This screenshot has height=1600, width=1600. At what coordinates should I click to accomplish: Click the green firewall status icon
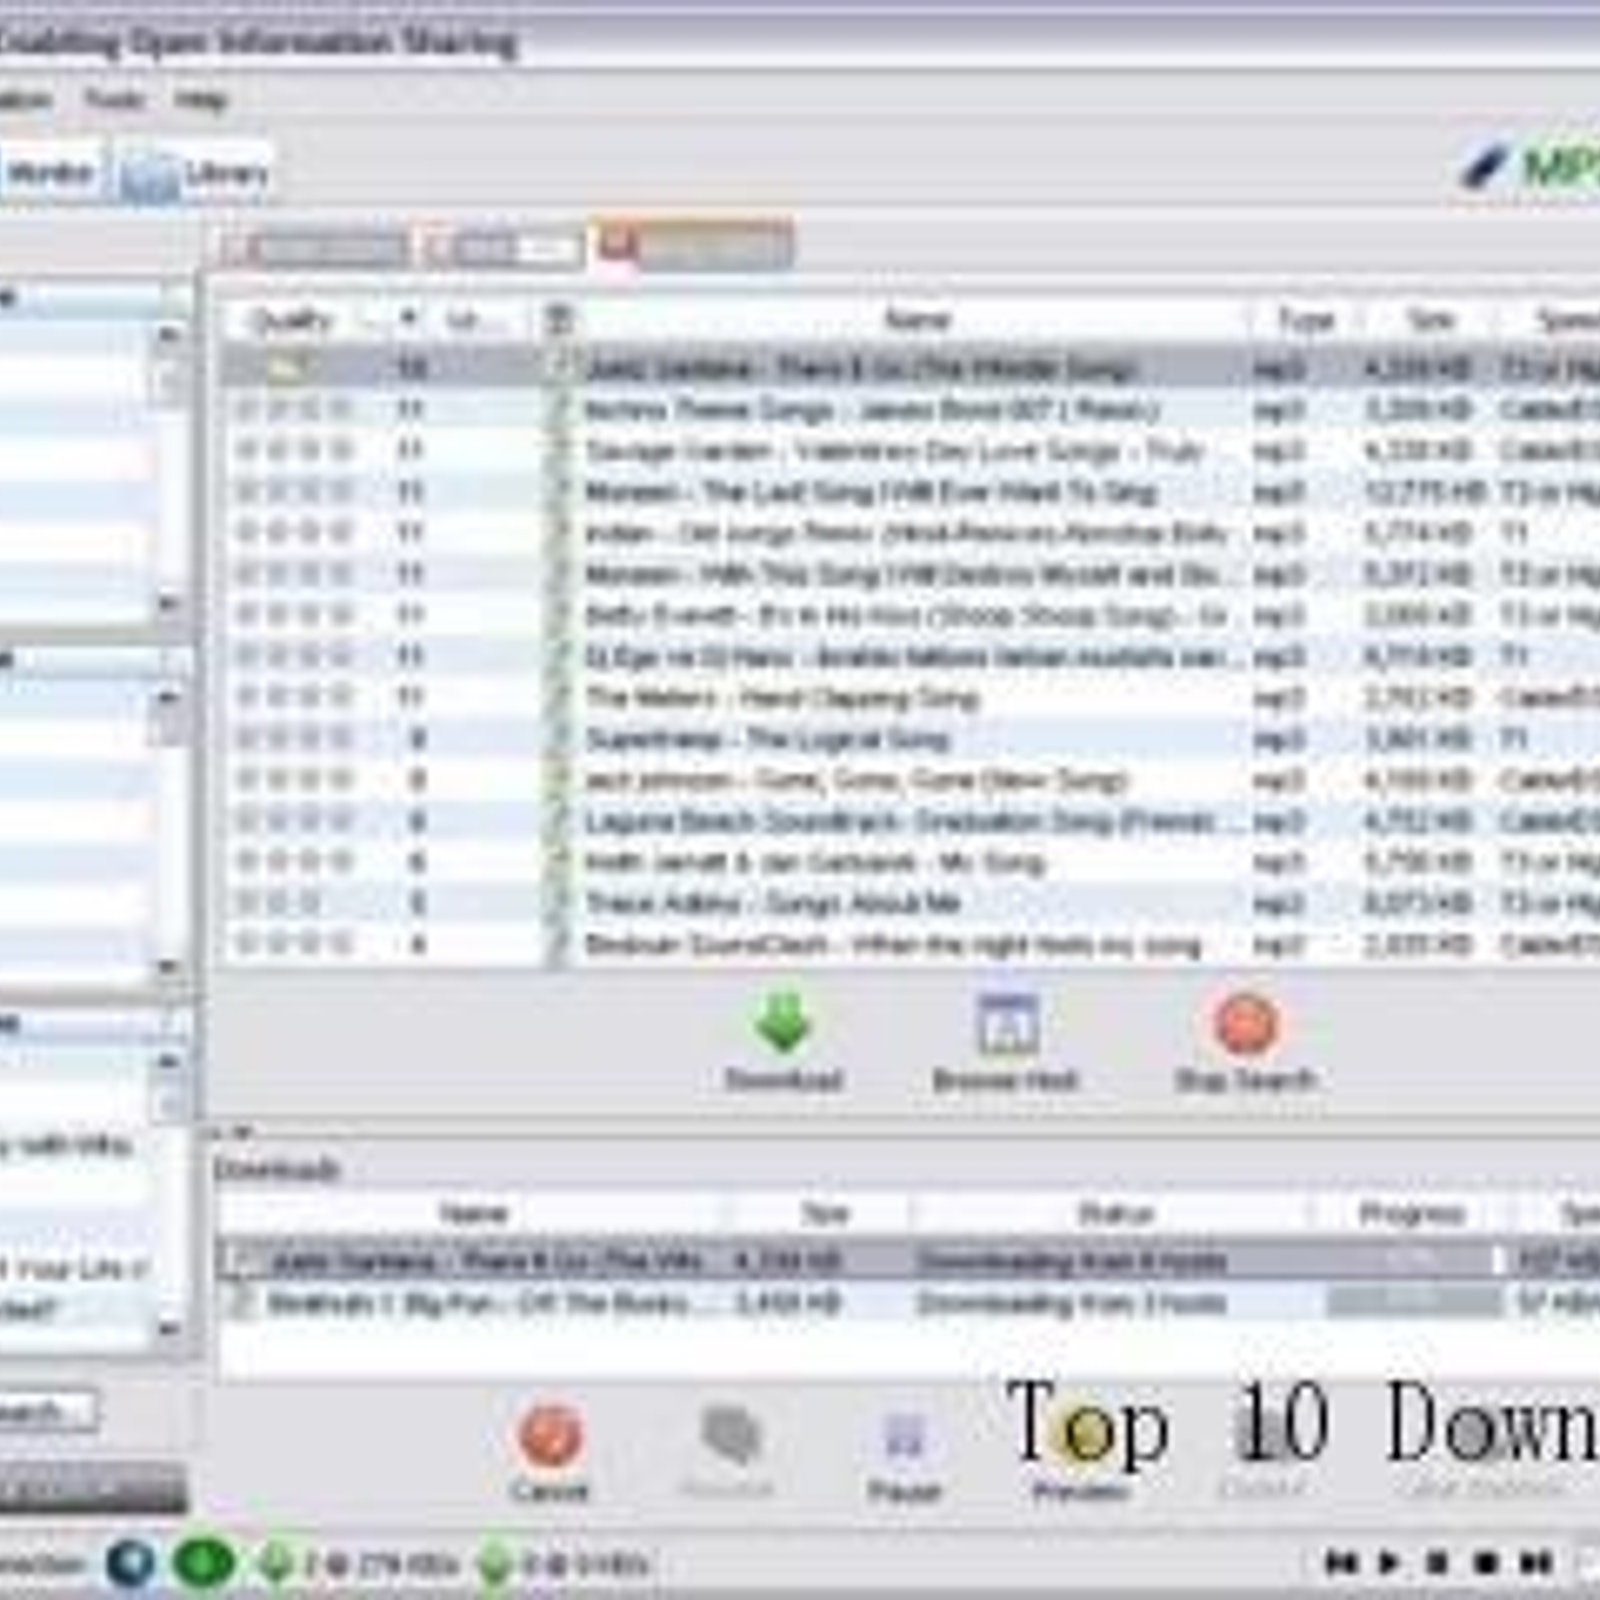203,1563
